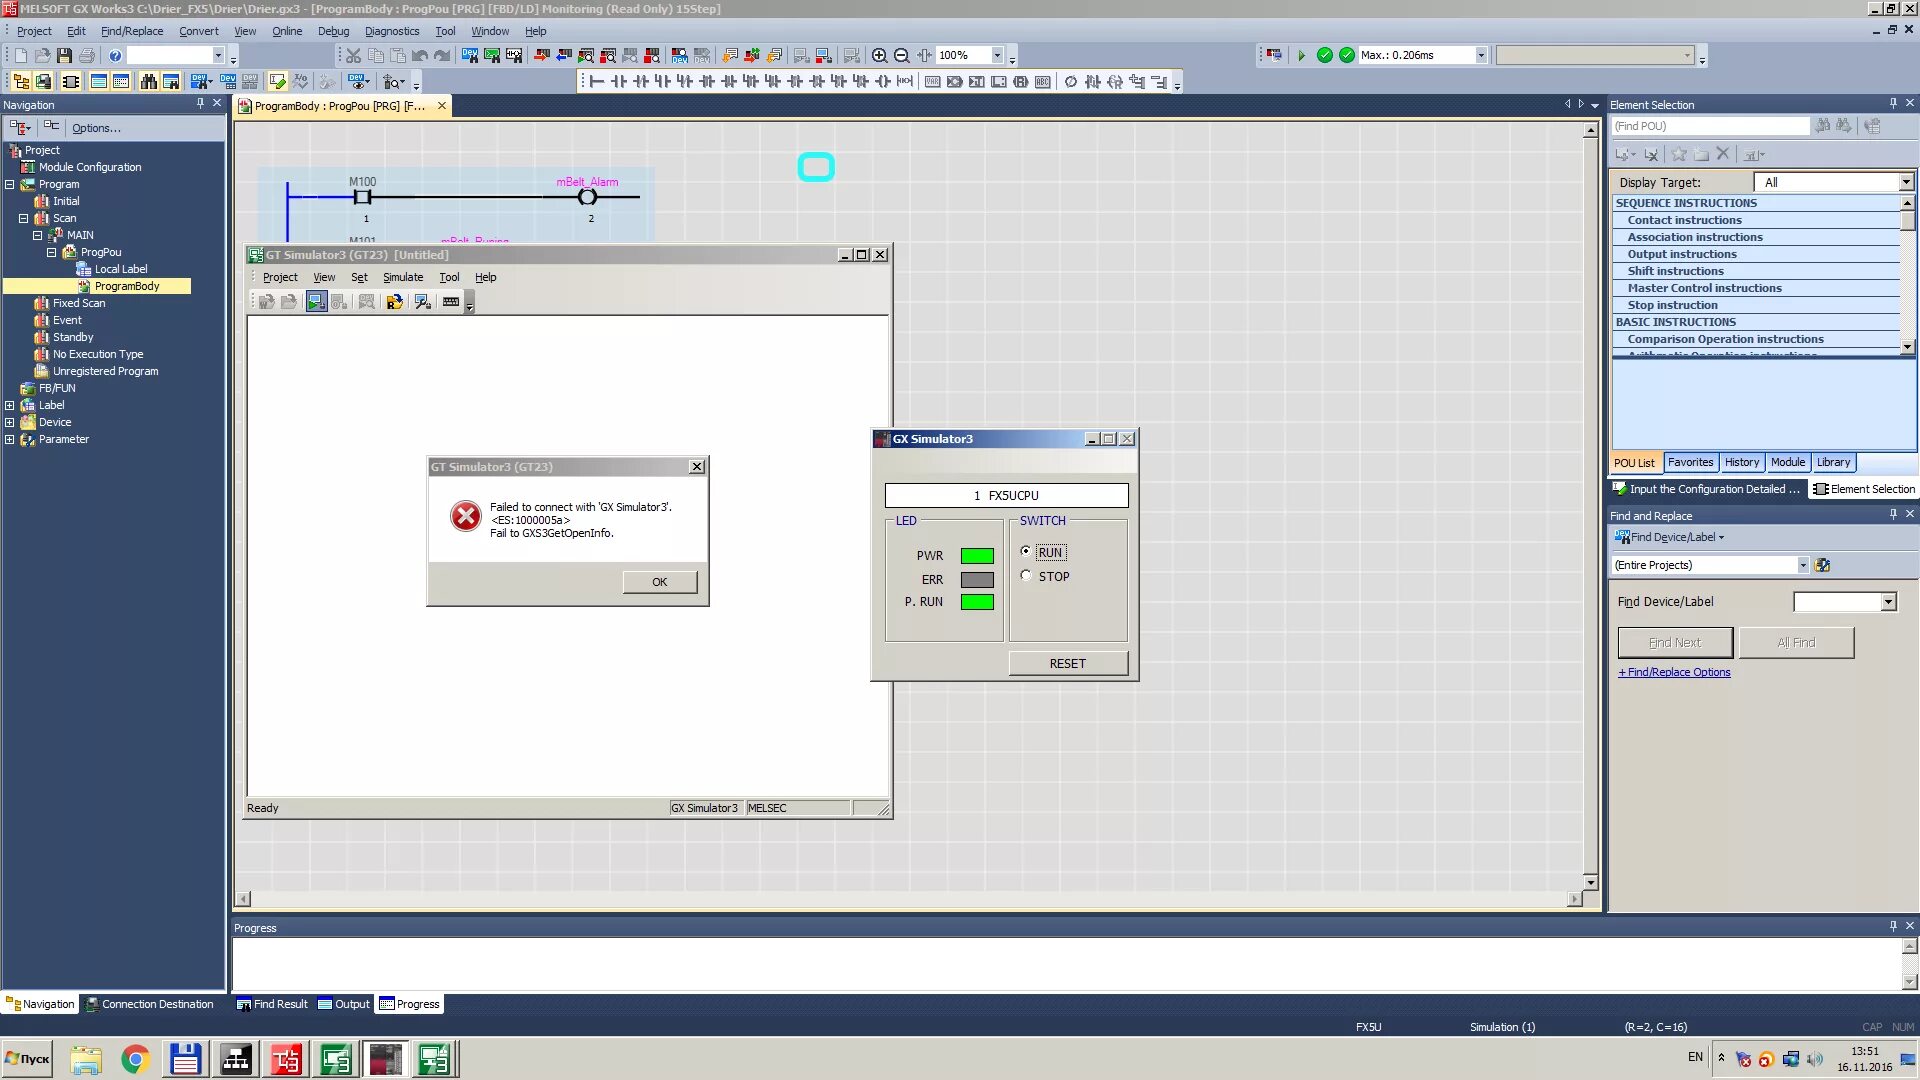The image size is (1920, 1080).
Task: Click the open contact ladder symbol icon
Action: pos(619,82)
